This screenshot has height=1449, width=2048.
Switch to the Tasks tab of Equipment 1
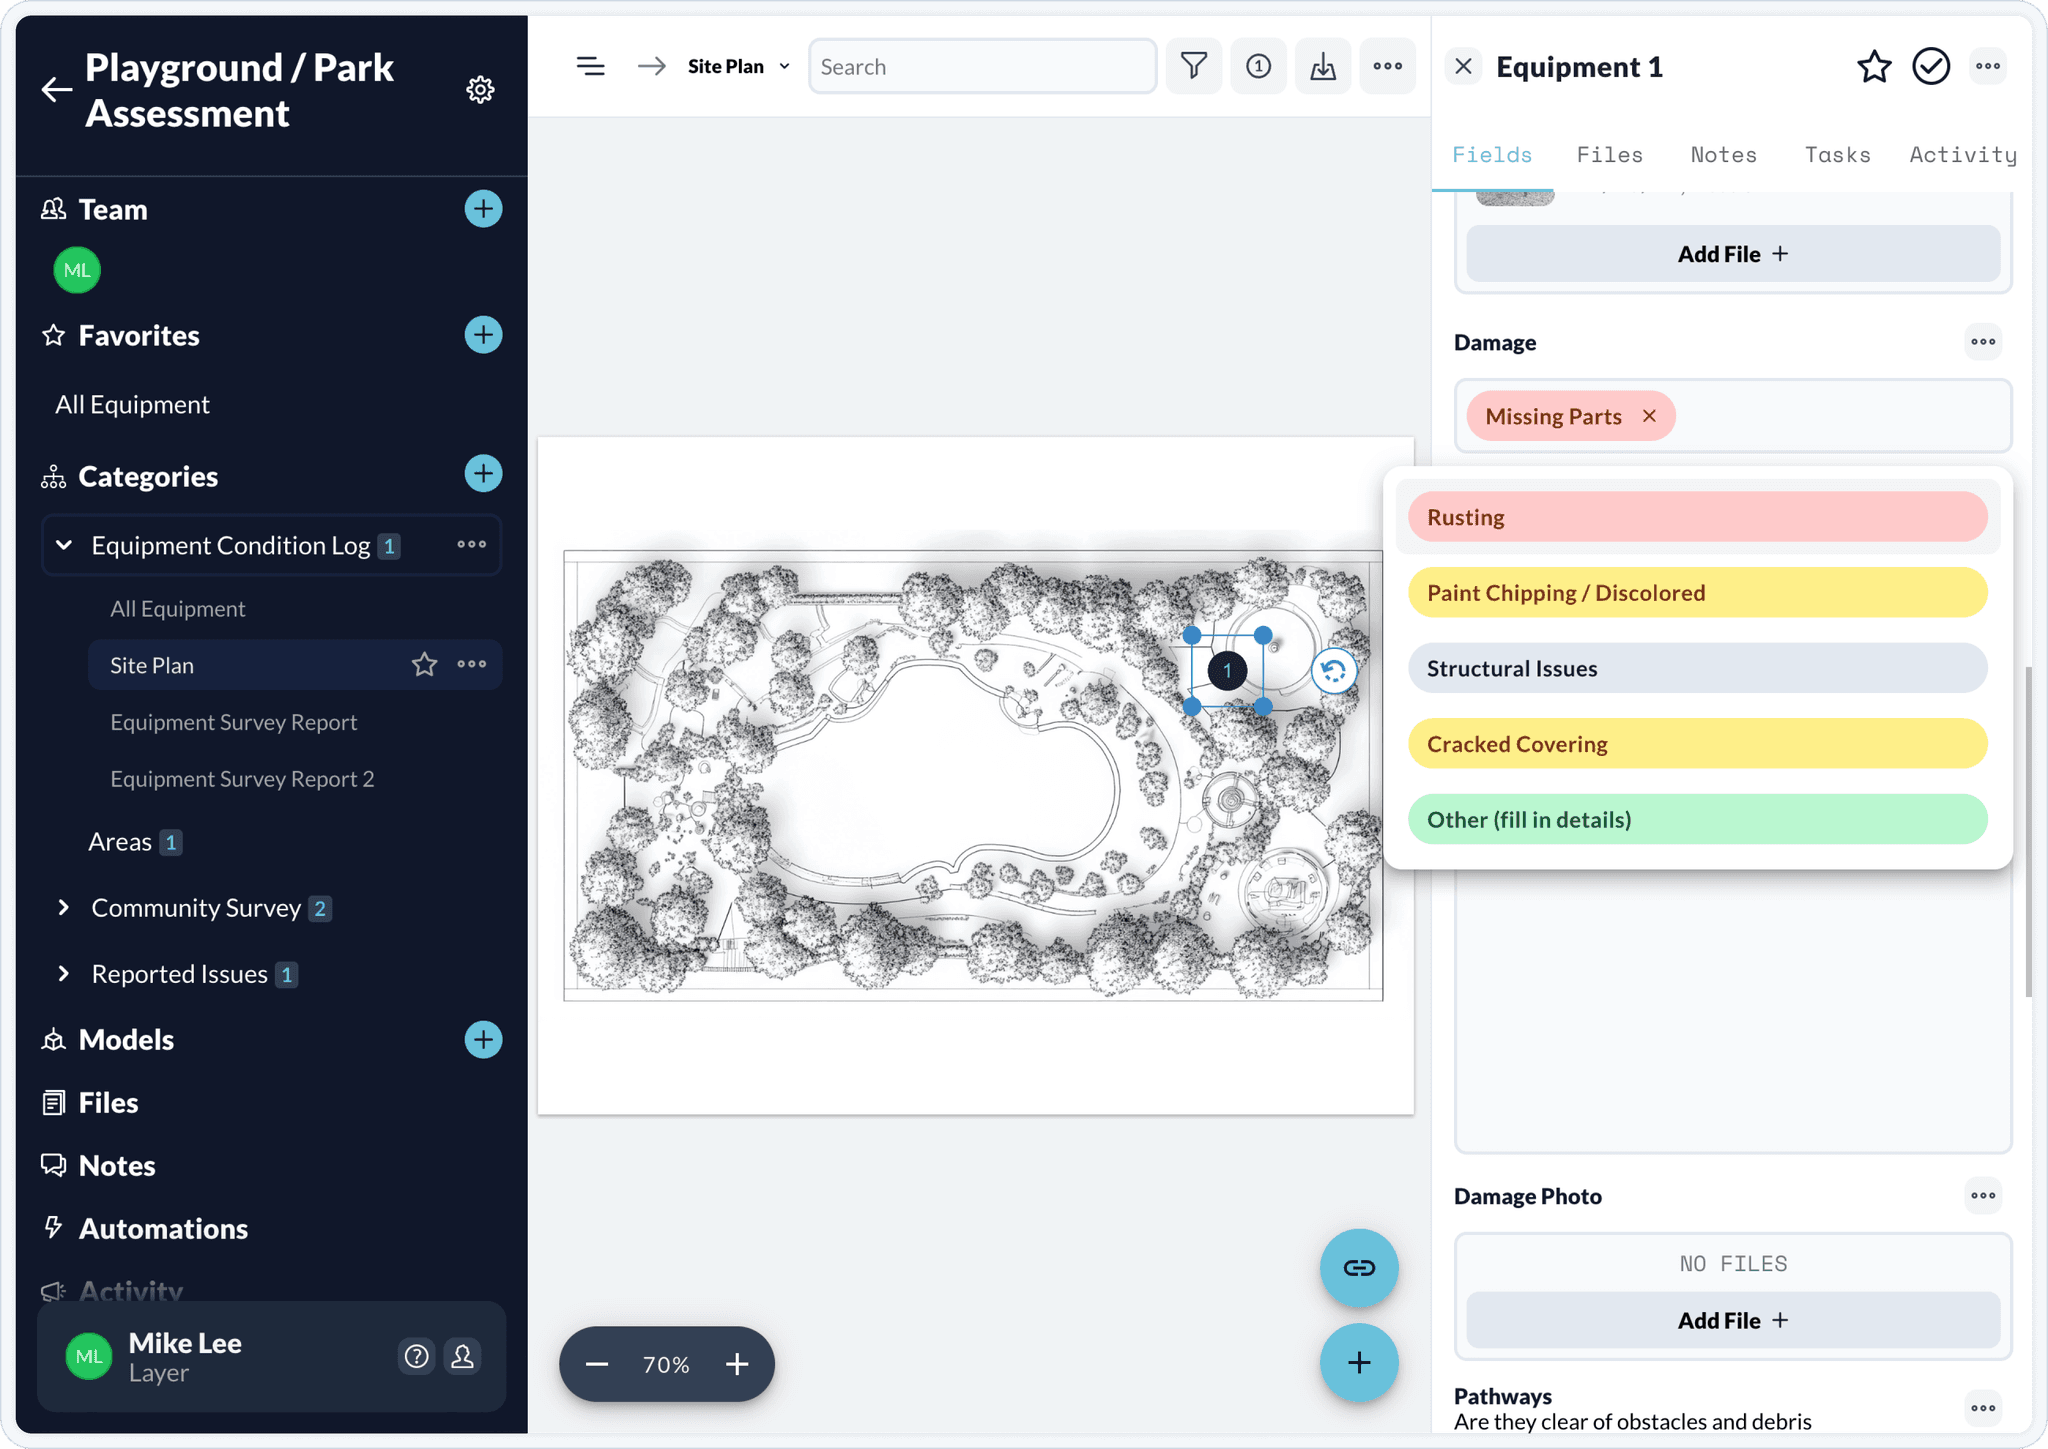coord(1837,154)
